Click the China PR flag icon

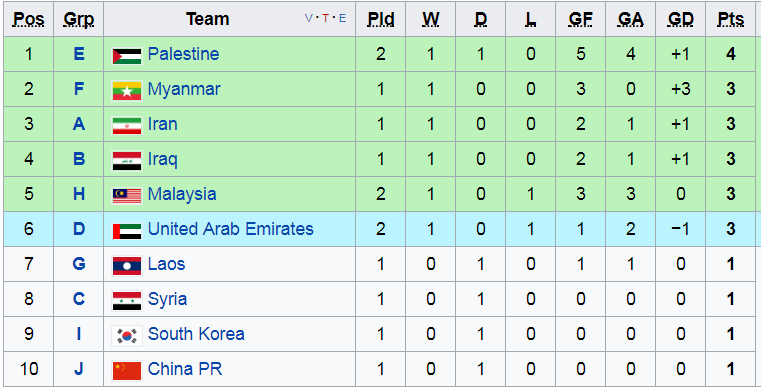pos(127,371)
